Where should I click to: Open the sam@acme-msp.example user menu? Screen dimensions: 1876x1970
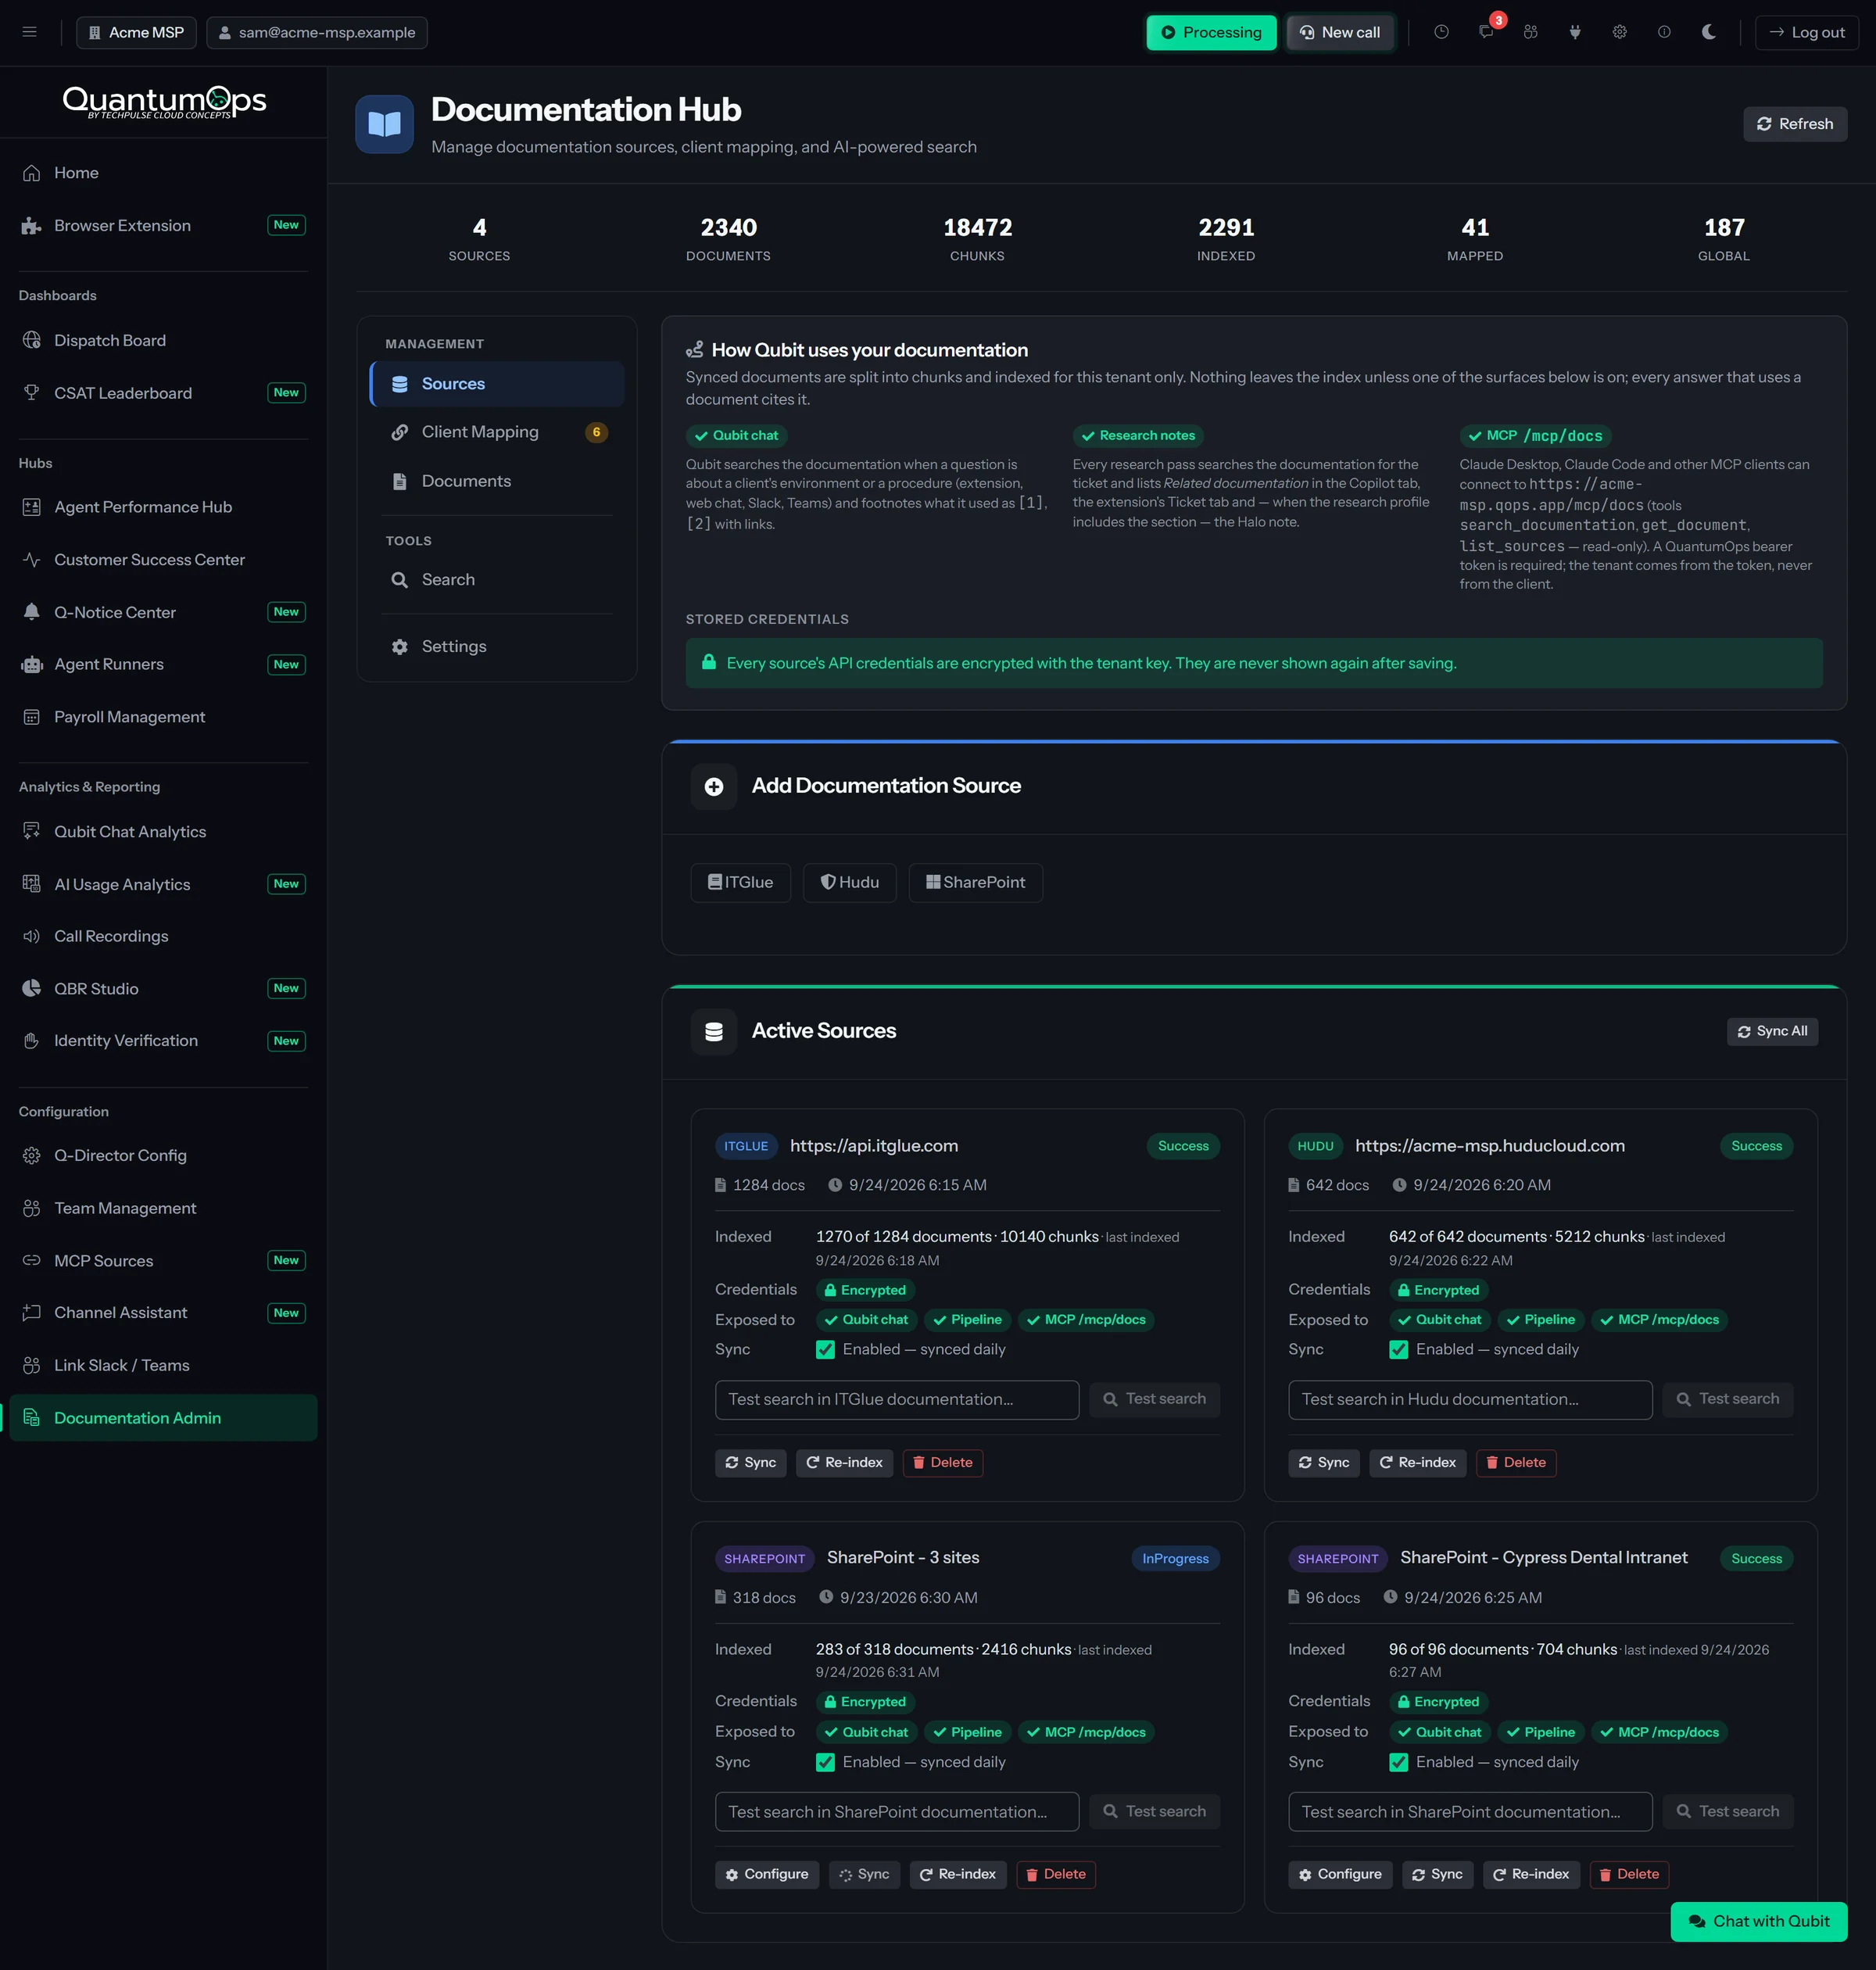point(317,32)
